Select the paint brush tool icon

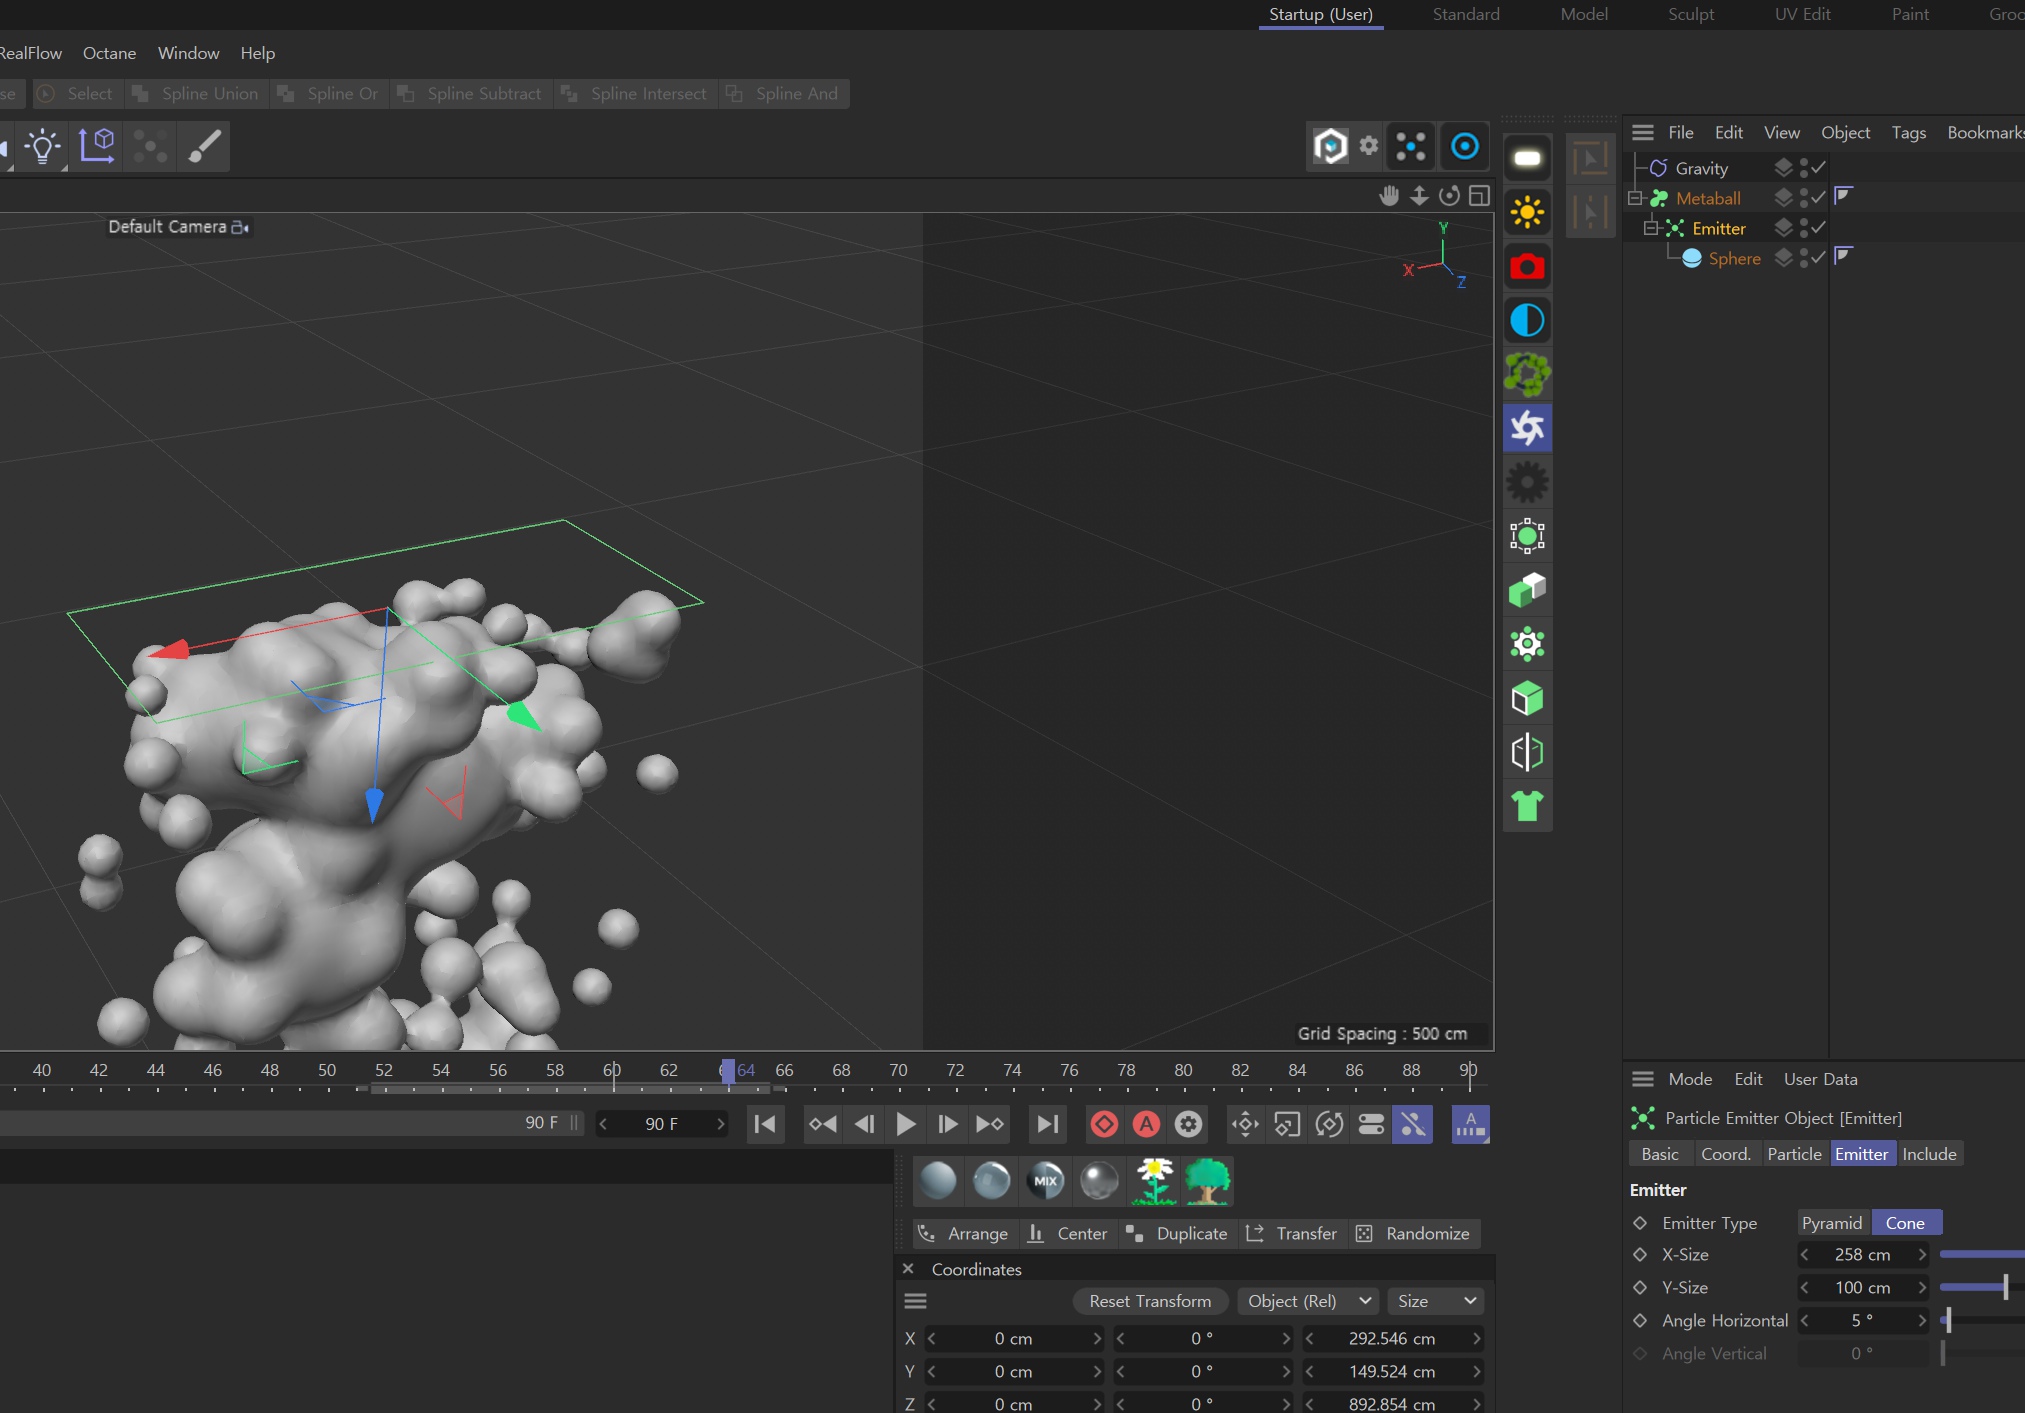coord(204,146)
